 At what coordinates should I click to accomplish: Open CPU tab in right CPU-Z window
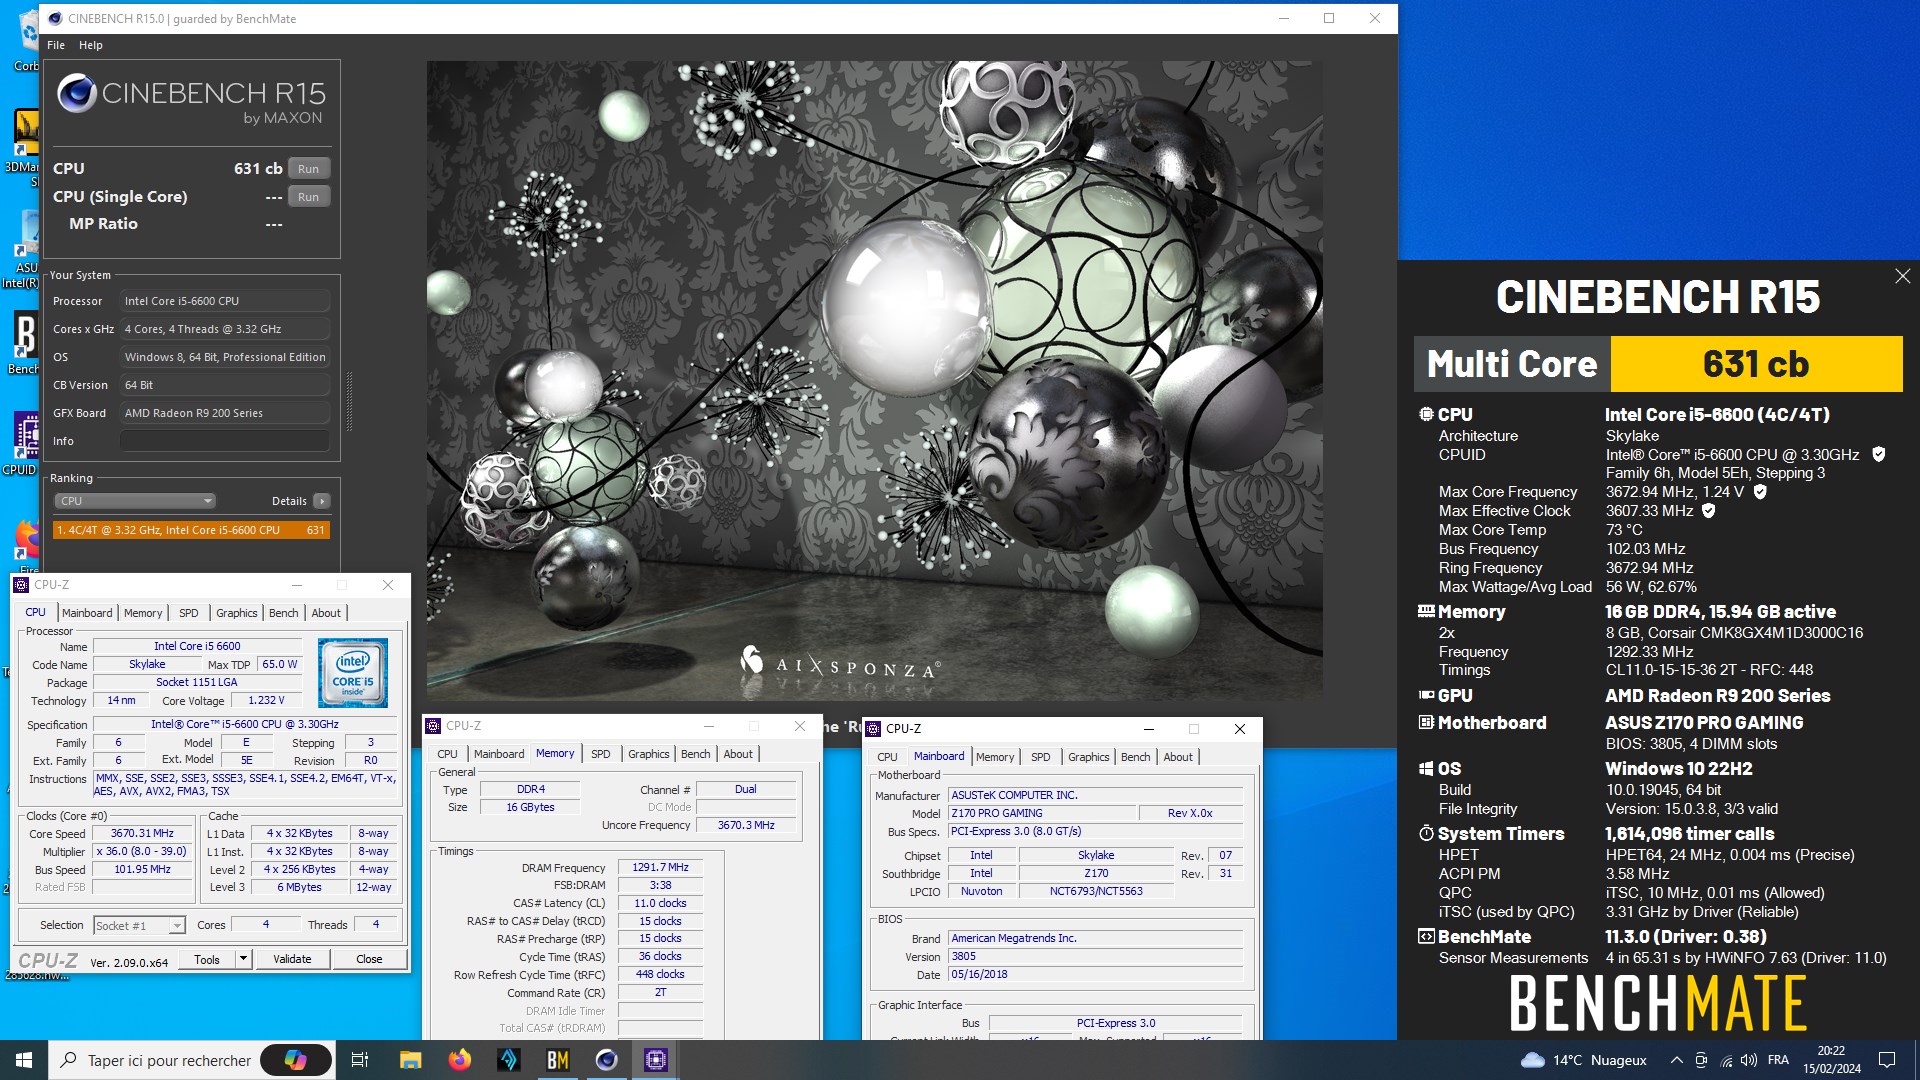[x=887, y=757]
